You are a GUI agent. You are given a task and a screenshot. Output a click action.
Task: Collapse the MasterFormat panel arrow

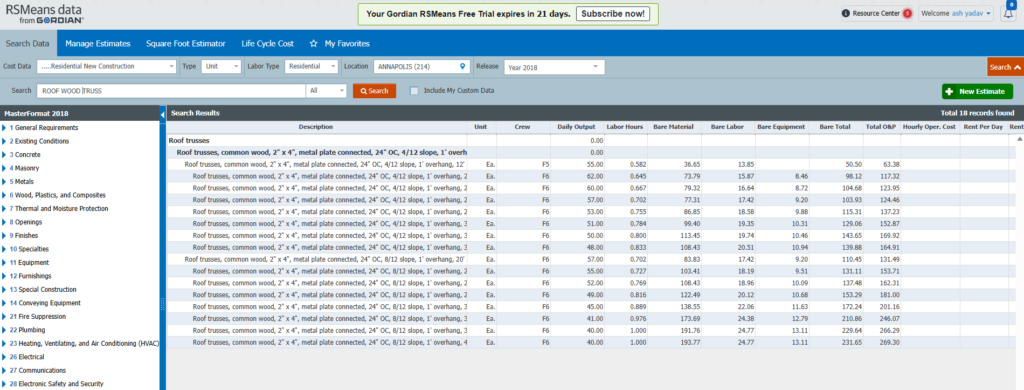click(163, 114)
